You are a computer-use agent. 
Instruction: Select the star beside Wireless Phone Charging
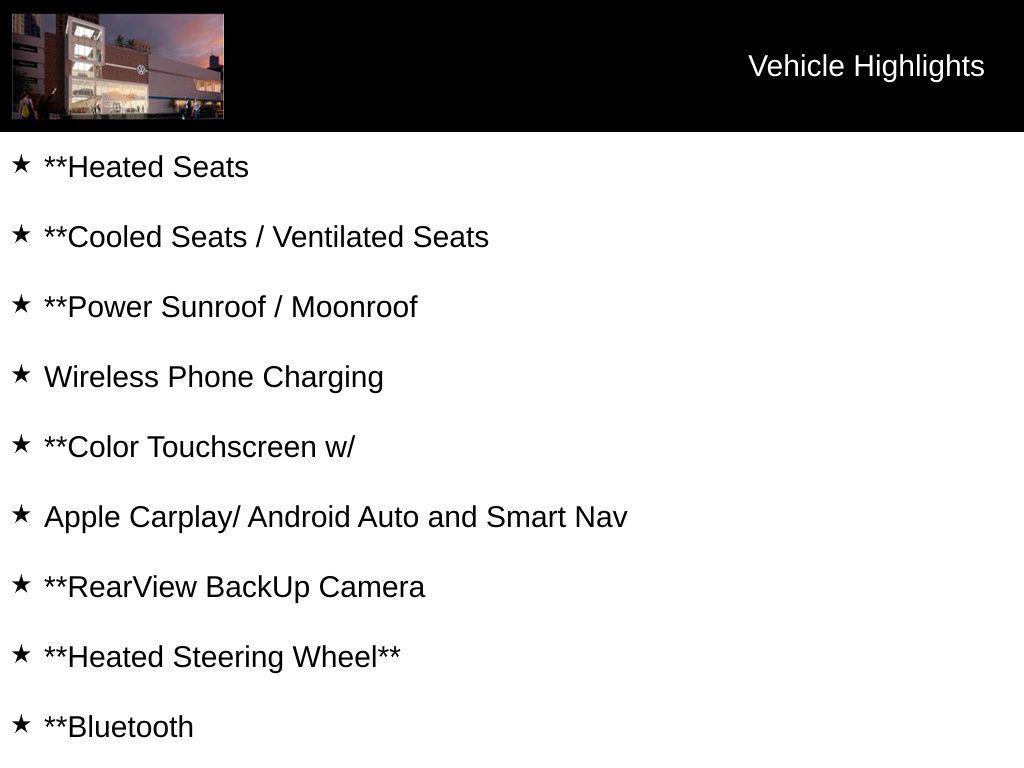21,374
